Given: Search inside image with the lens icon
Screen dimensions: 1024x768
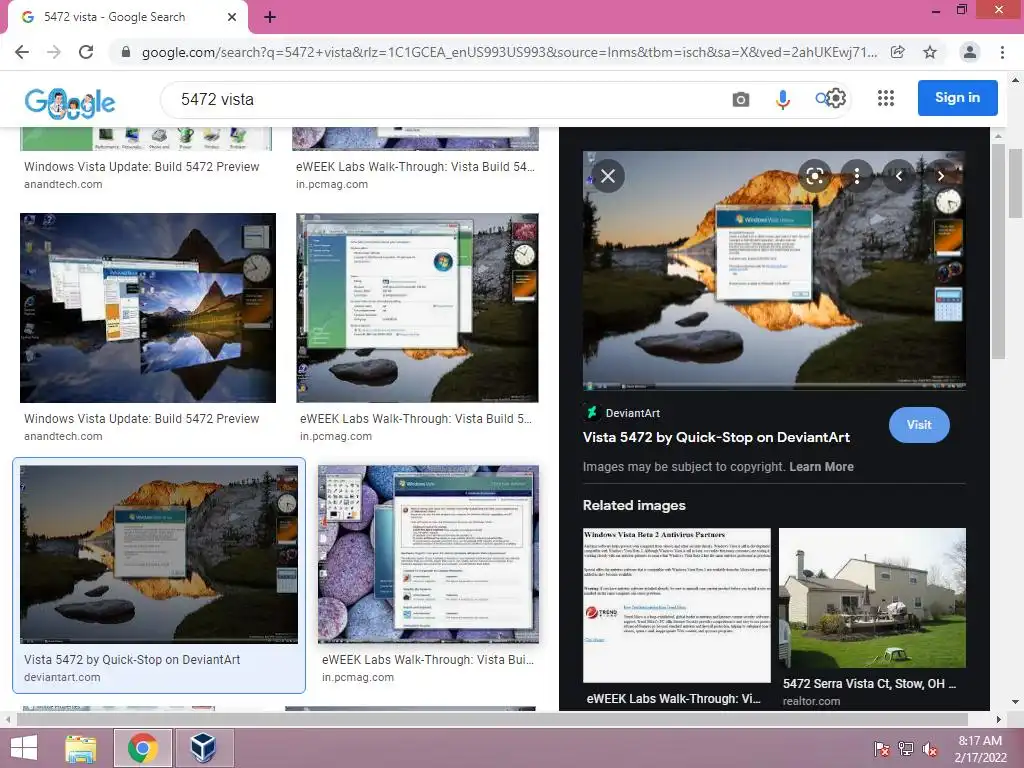Looking at the screenshot, I should click(814, 176).
